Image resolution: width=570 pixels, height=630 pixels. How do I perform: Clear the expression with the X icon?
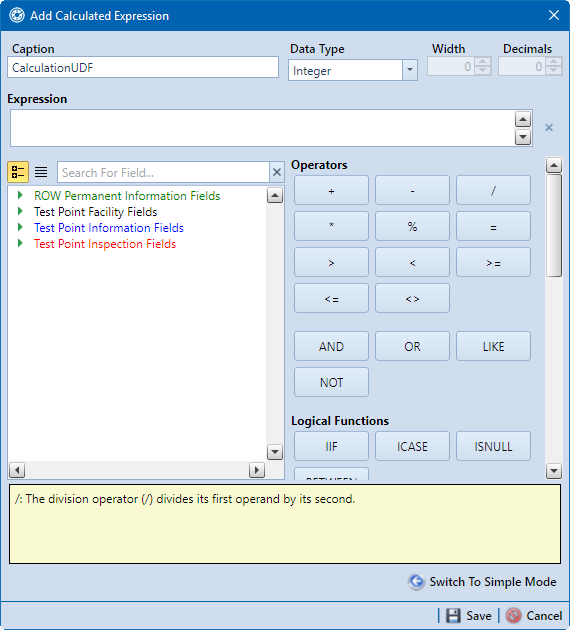549,127
